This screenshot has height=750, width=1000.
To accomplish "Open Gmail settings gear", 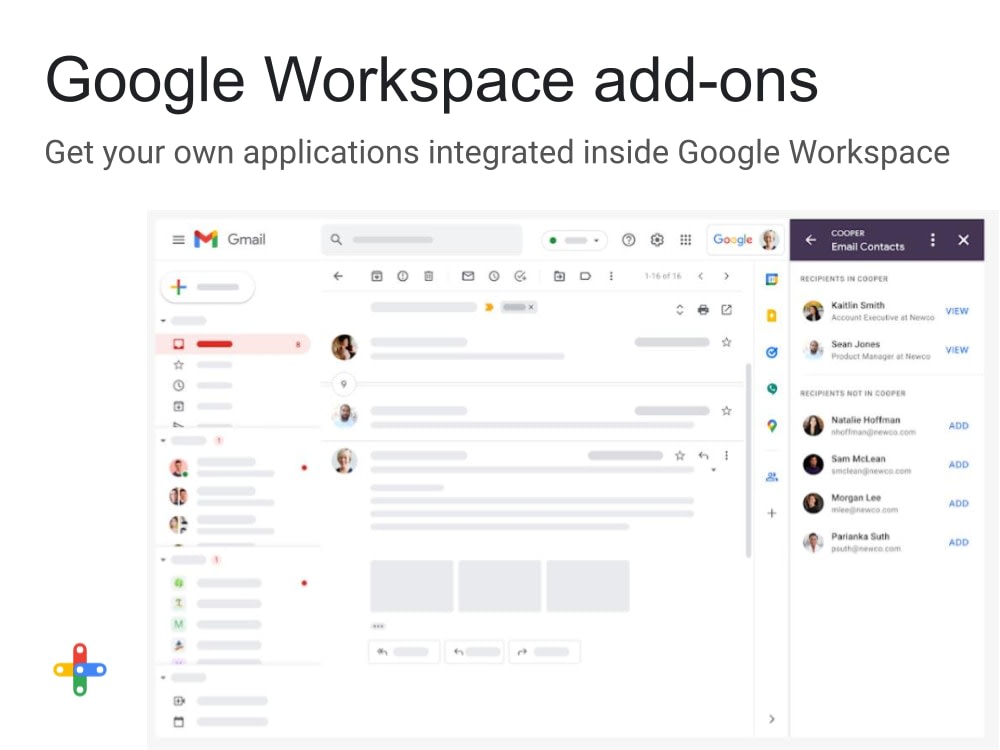I will pyautogui.click(x=657, y=240).
